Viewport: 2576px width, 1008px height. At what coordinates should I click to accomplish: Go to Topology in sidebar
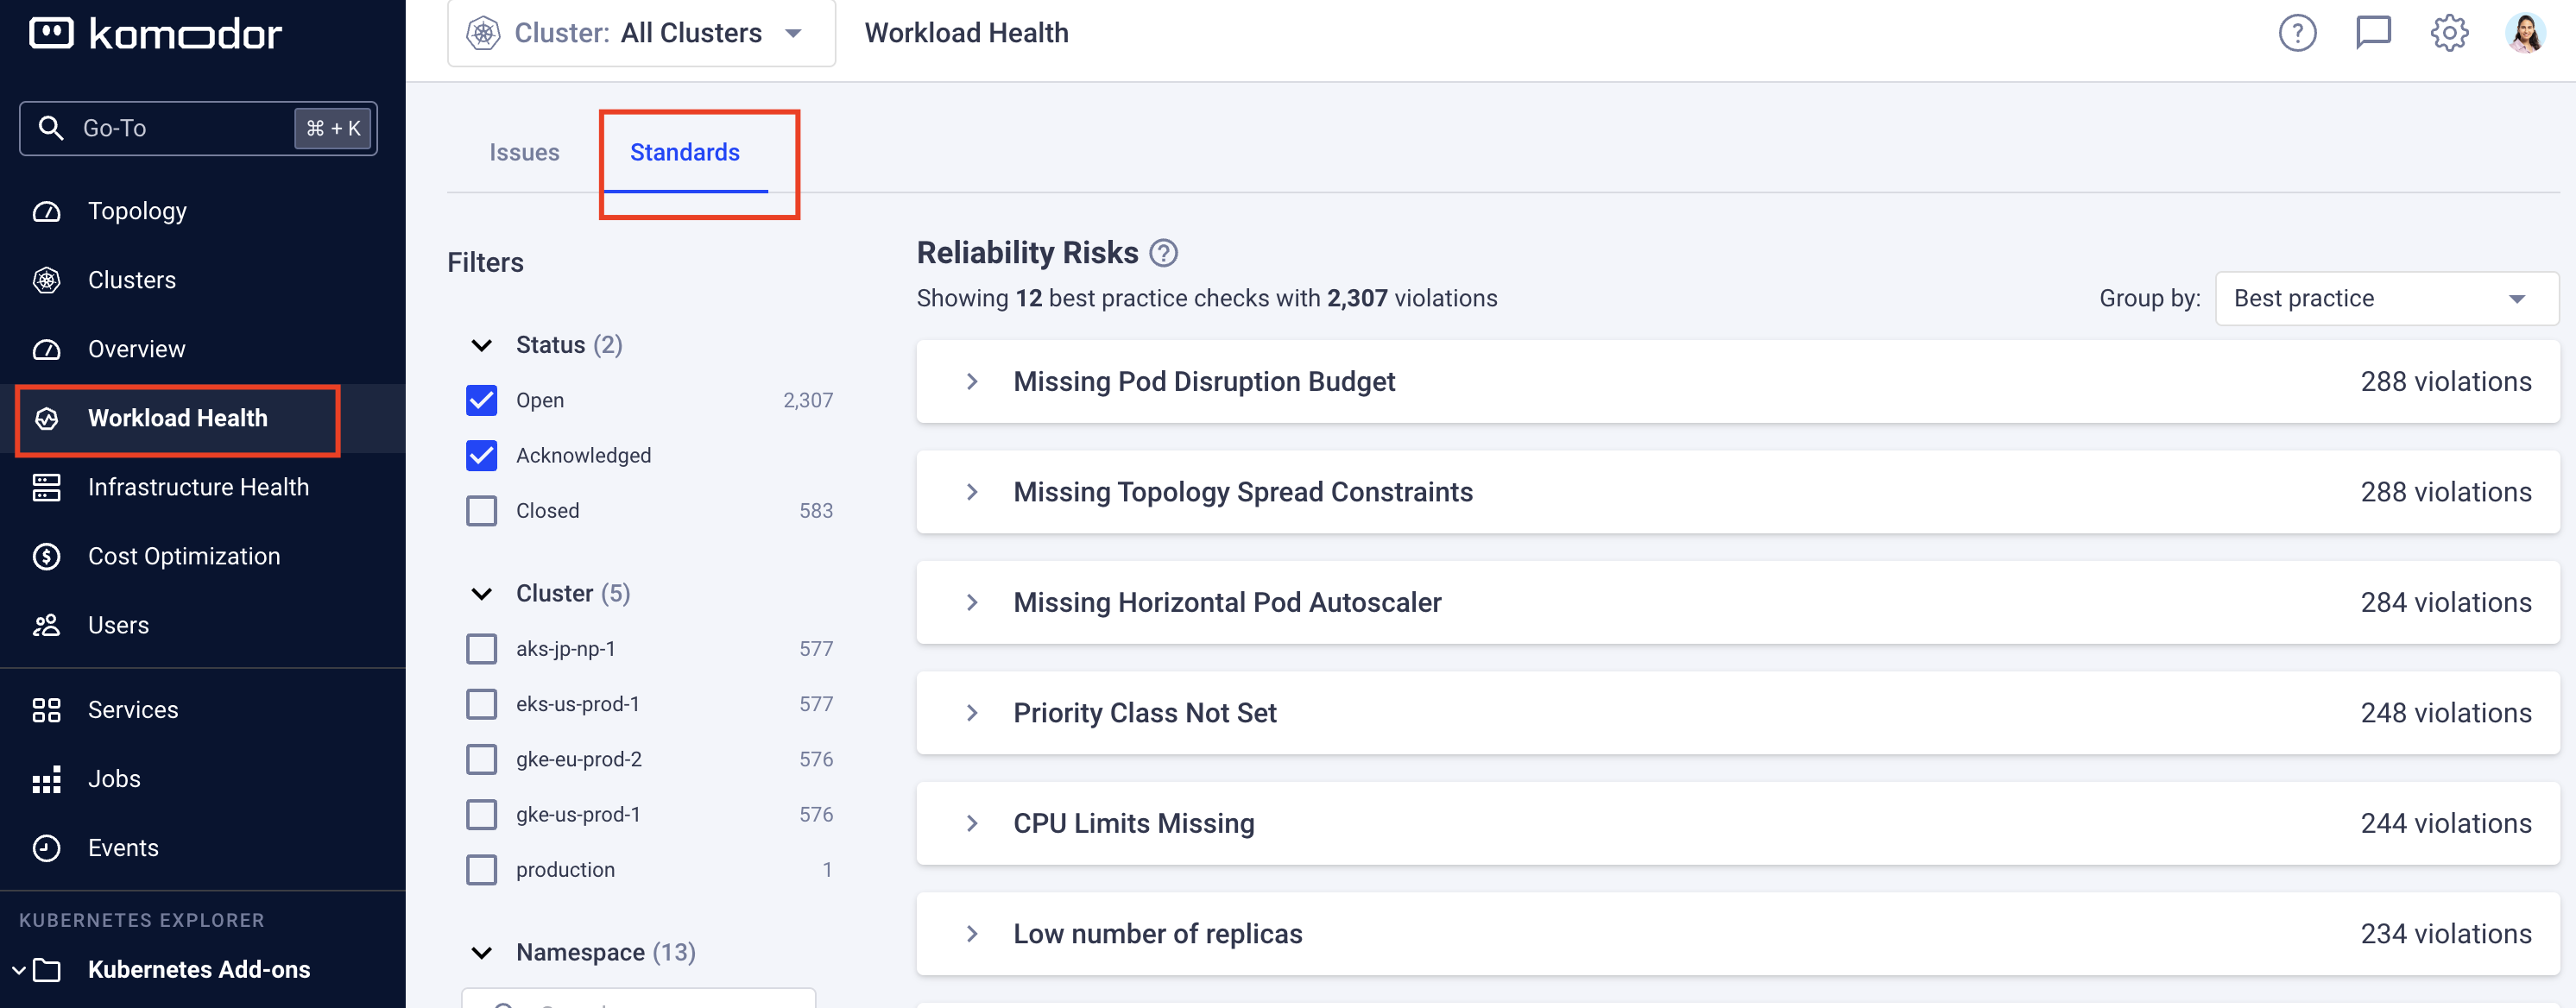[137, 211]
